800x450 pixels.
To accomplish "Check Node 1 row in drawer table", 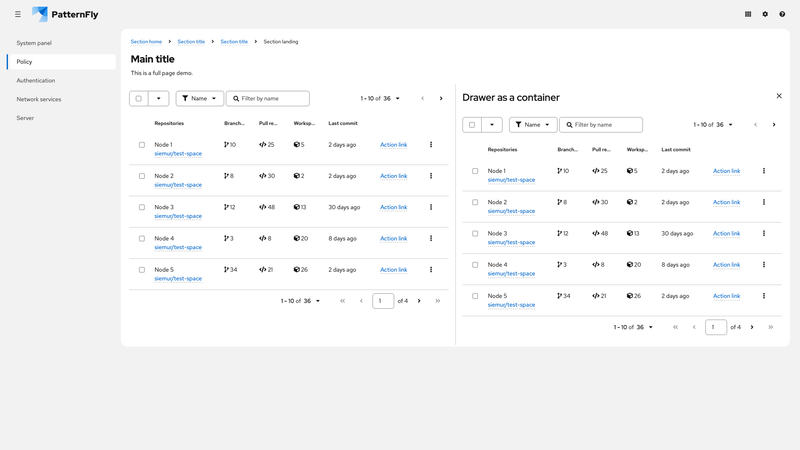I will (475, 171).
